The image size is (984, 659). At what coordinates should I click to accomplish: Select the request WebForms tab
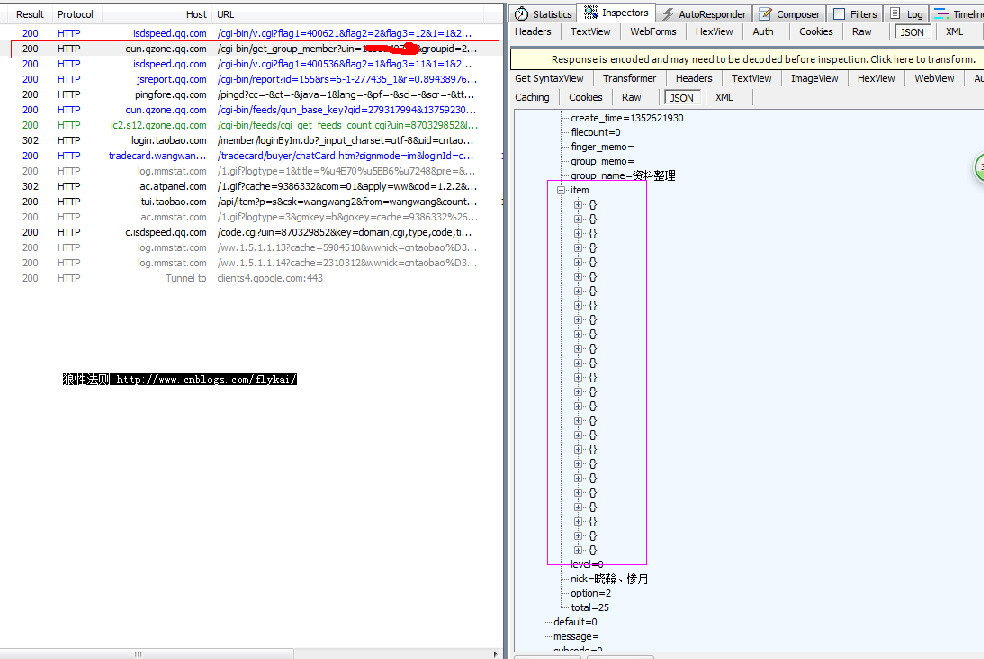653,31
